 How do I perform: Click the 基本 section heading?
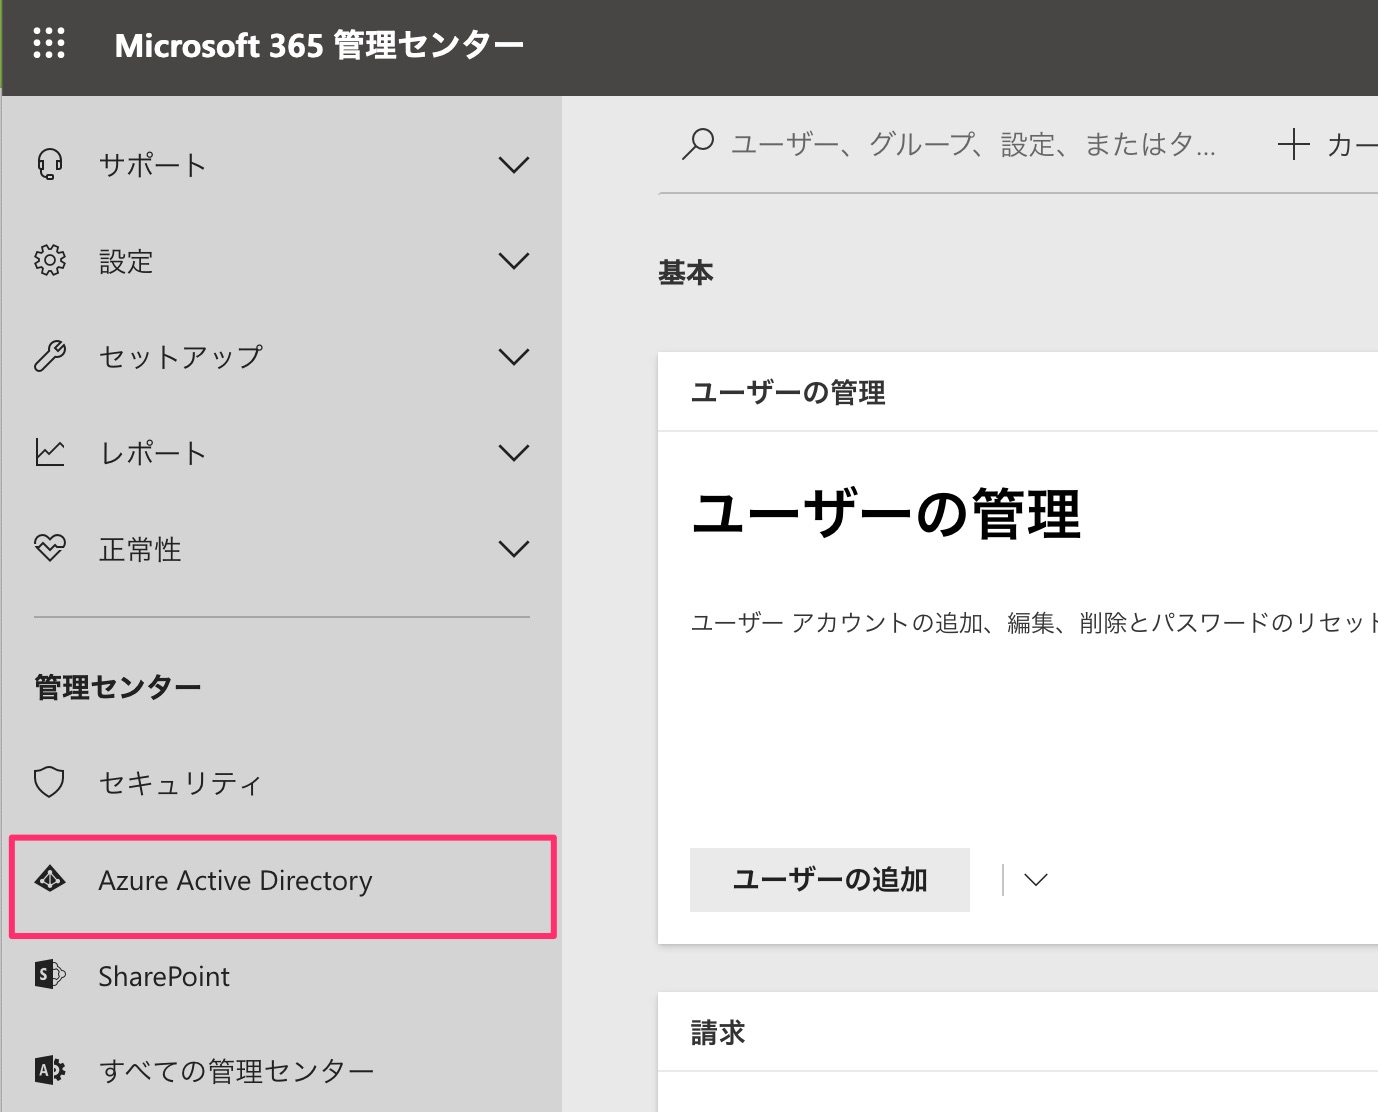tap(686, 272)
